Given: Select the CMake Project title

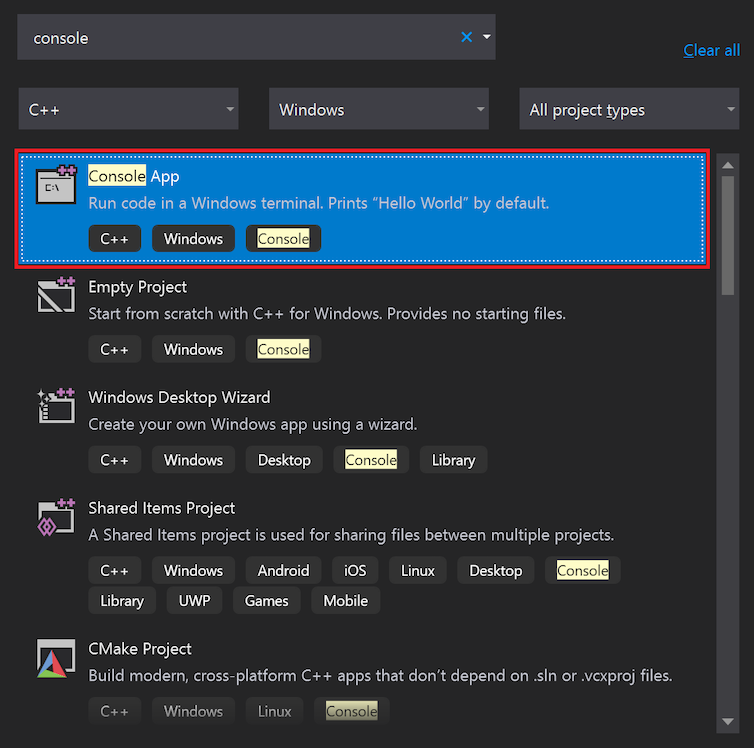Looking at the screenshot, I should 140,649.
